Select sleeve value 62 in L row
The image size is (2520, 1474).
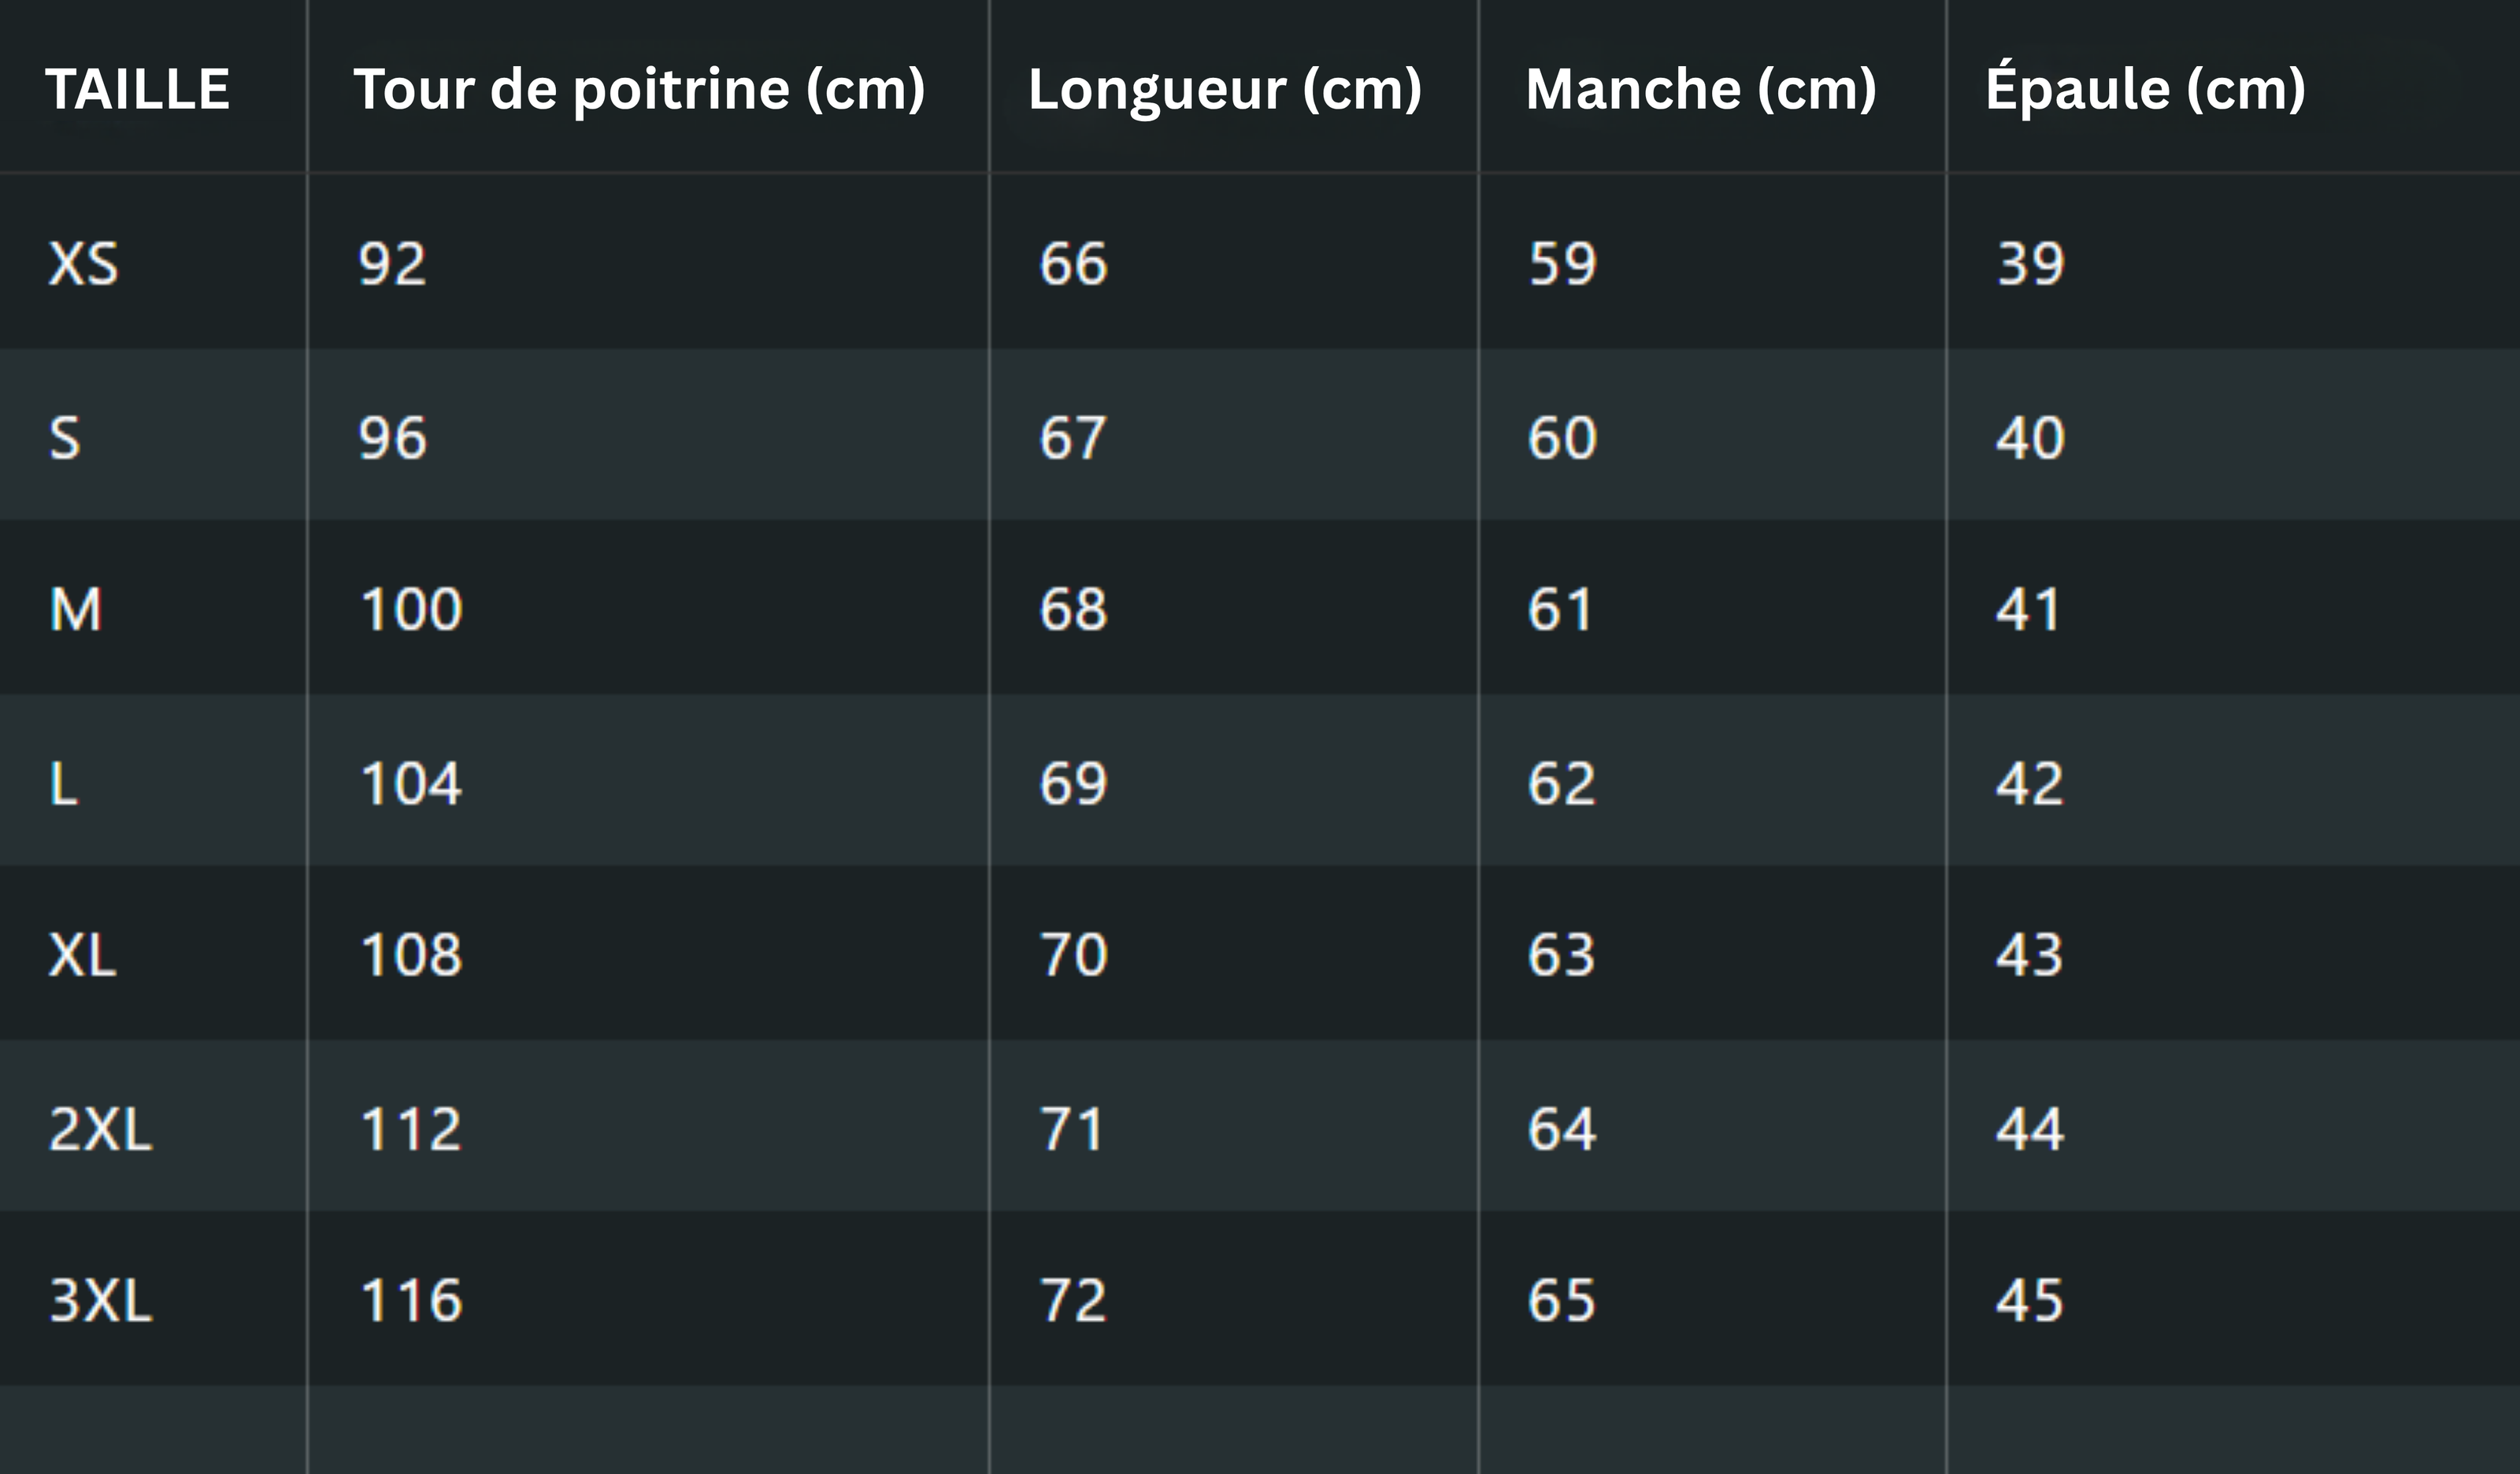(x=1561, y=783)
